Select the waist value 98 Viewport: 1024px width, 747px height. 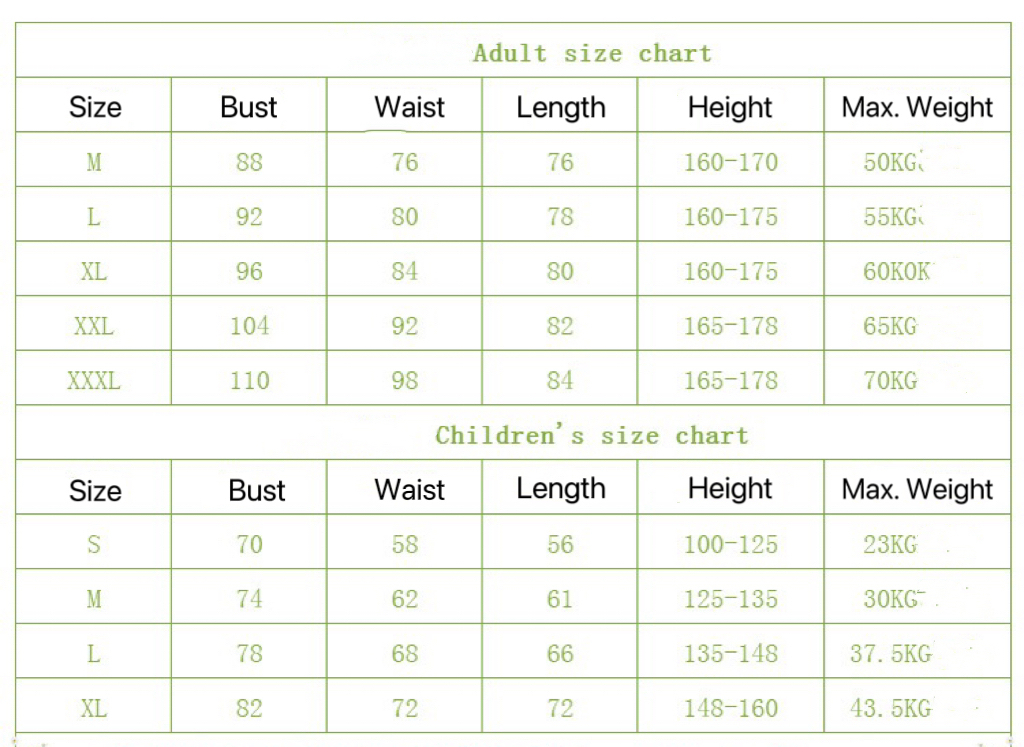coord(405,380)
